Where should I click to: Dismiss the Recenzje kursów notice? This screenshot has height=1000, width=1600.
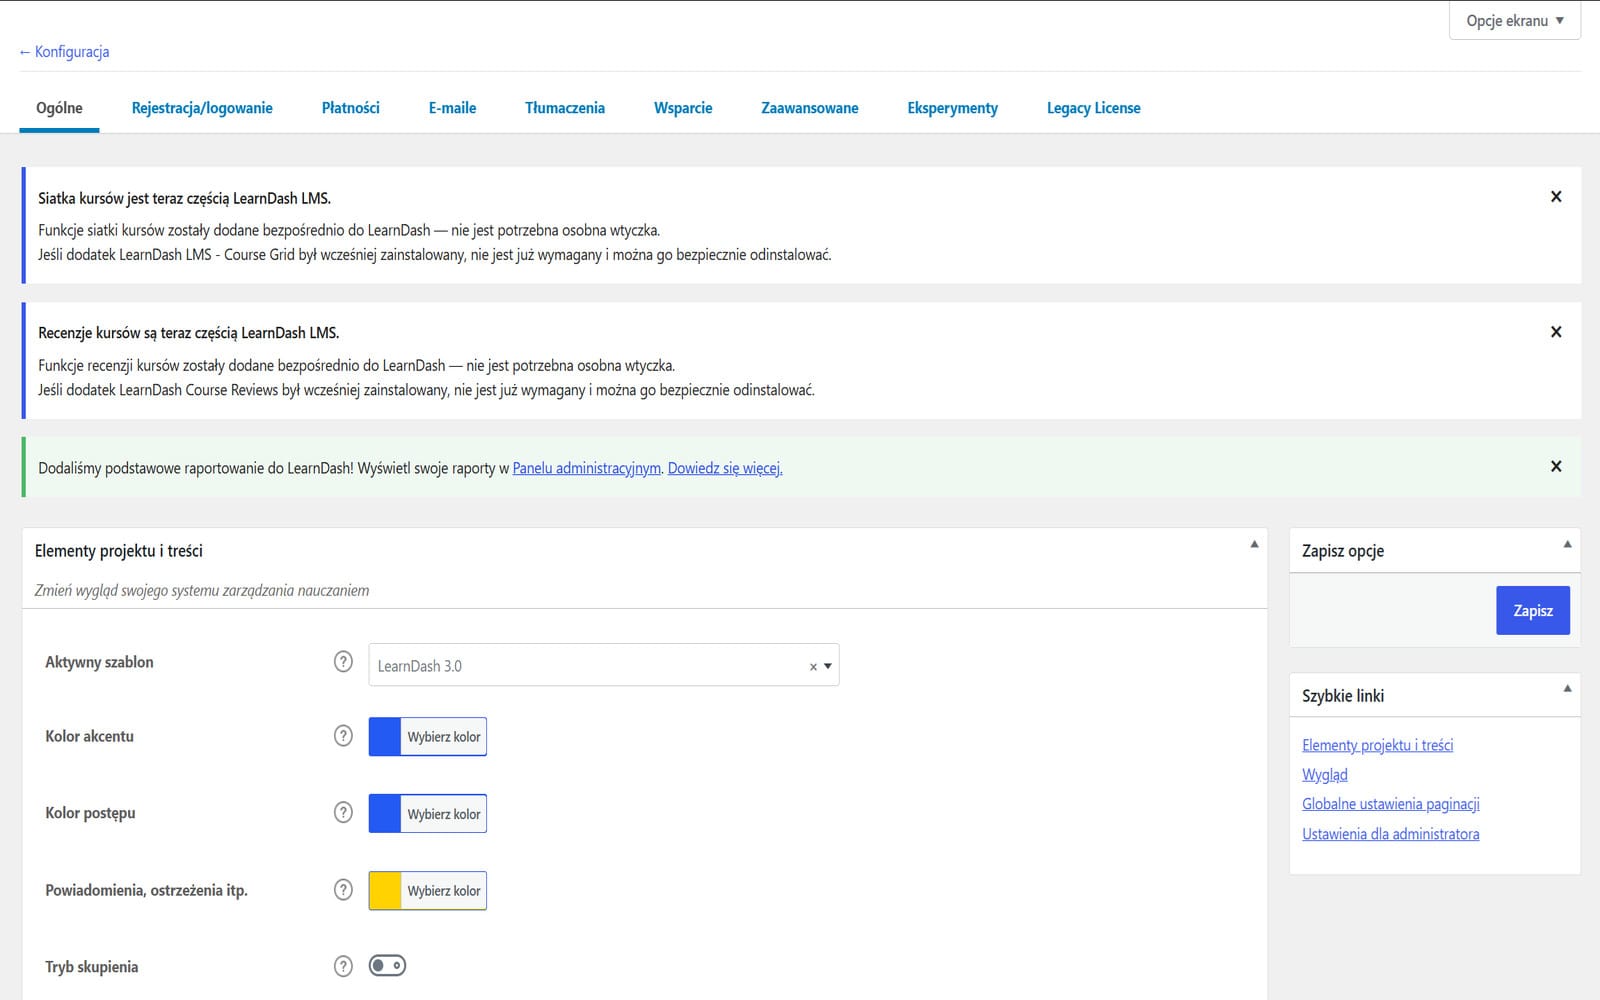1556,332
